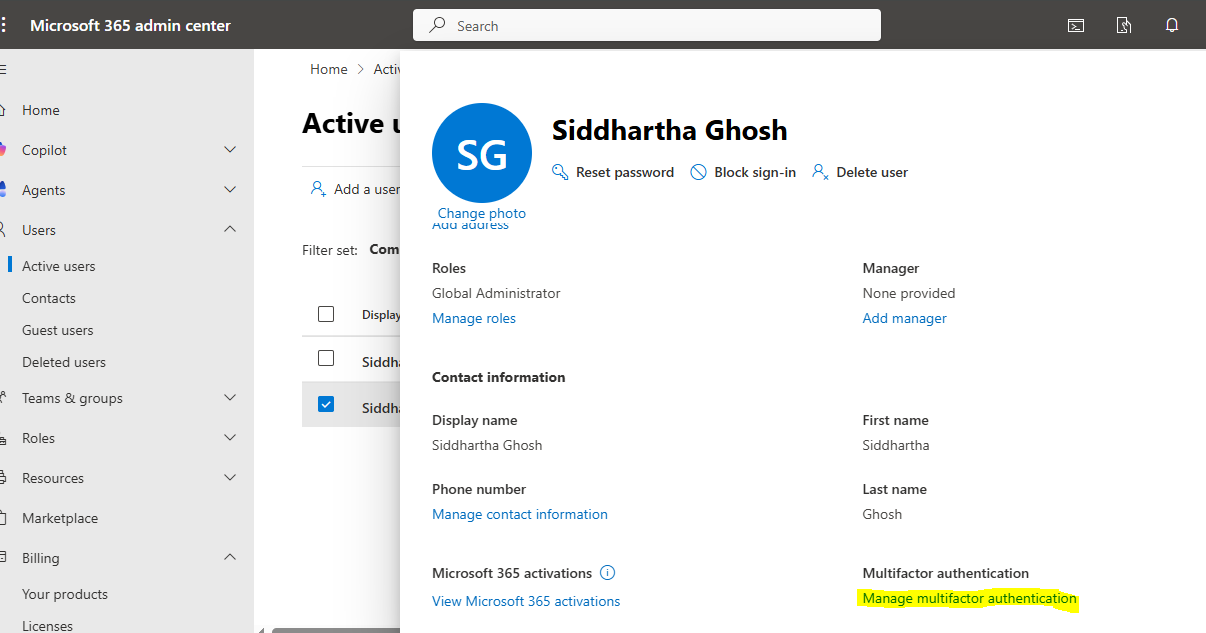Expand the Copilot navigation section
Viewport: 1206px width, 633px height.
pos(230,150)
